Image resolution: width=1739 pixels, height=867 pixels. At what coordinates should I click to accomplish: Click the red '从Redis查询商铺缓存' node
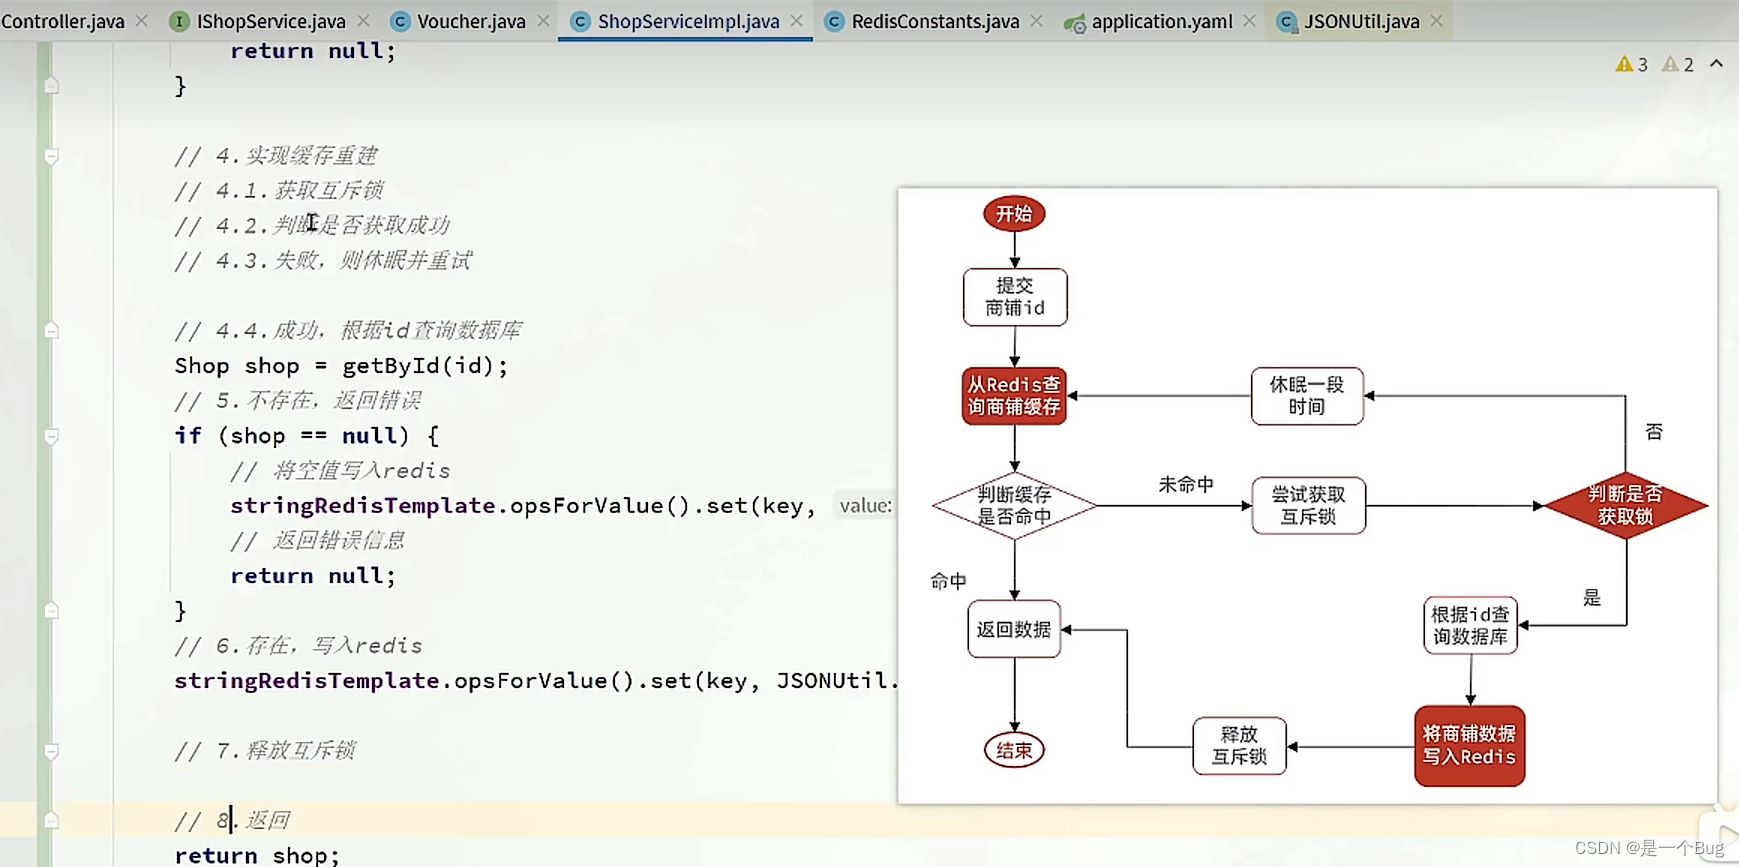click(1014, 396)
